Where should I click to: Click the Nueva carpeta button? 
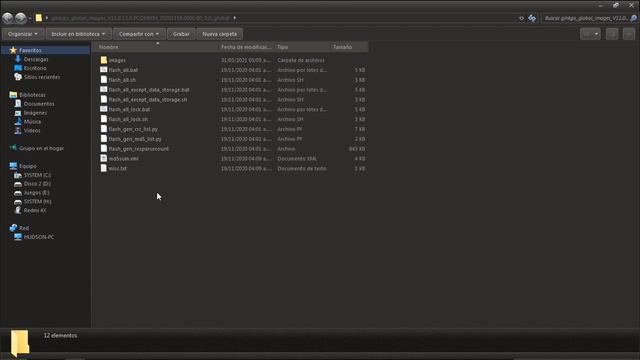coord(219,34)
